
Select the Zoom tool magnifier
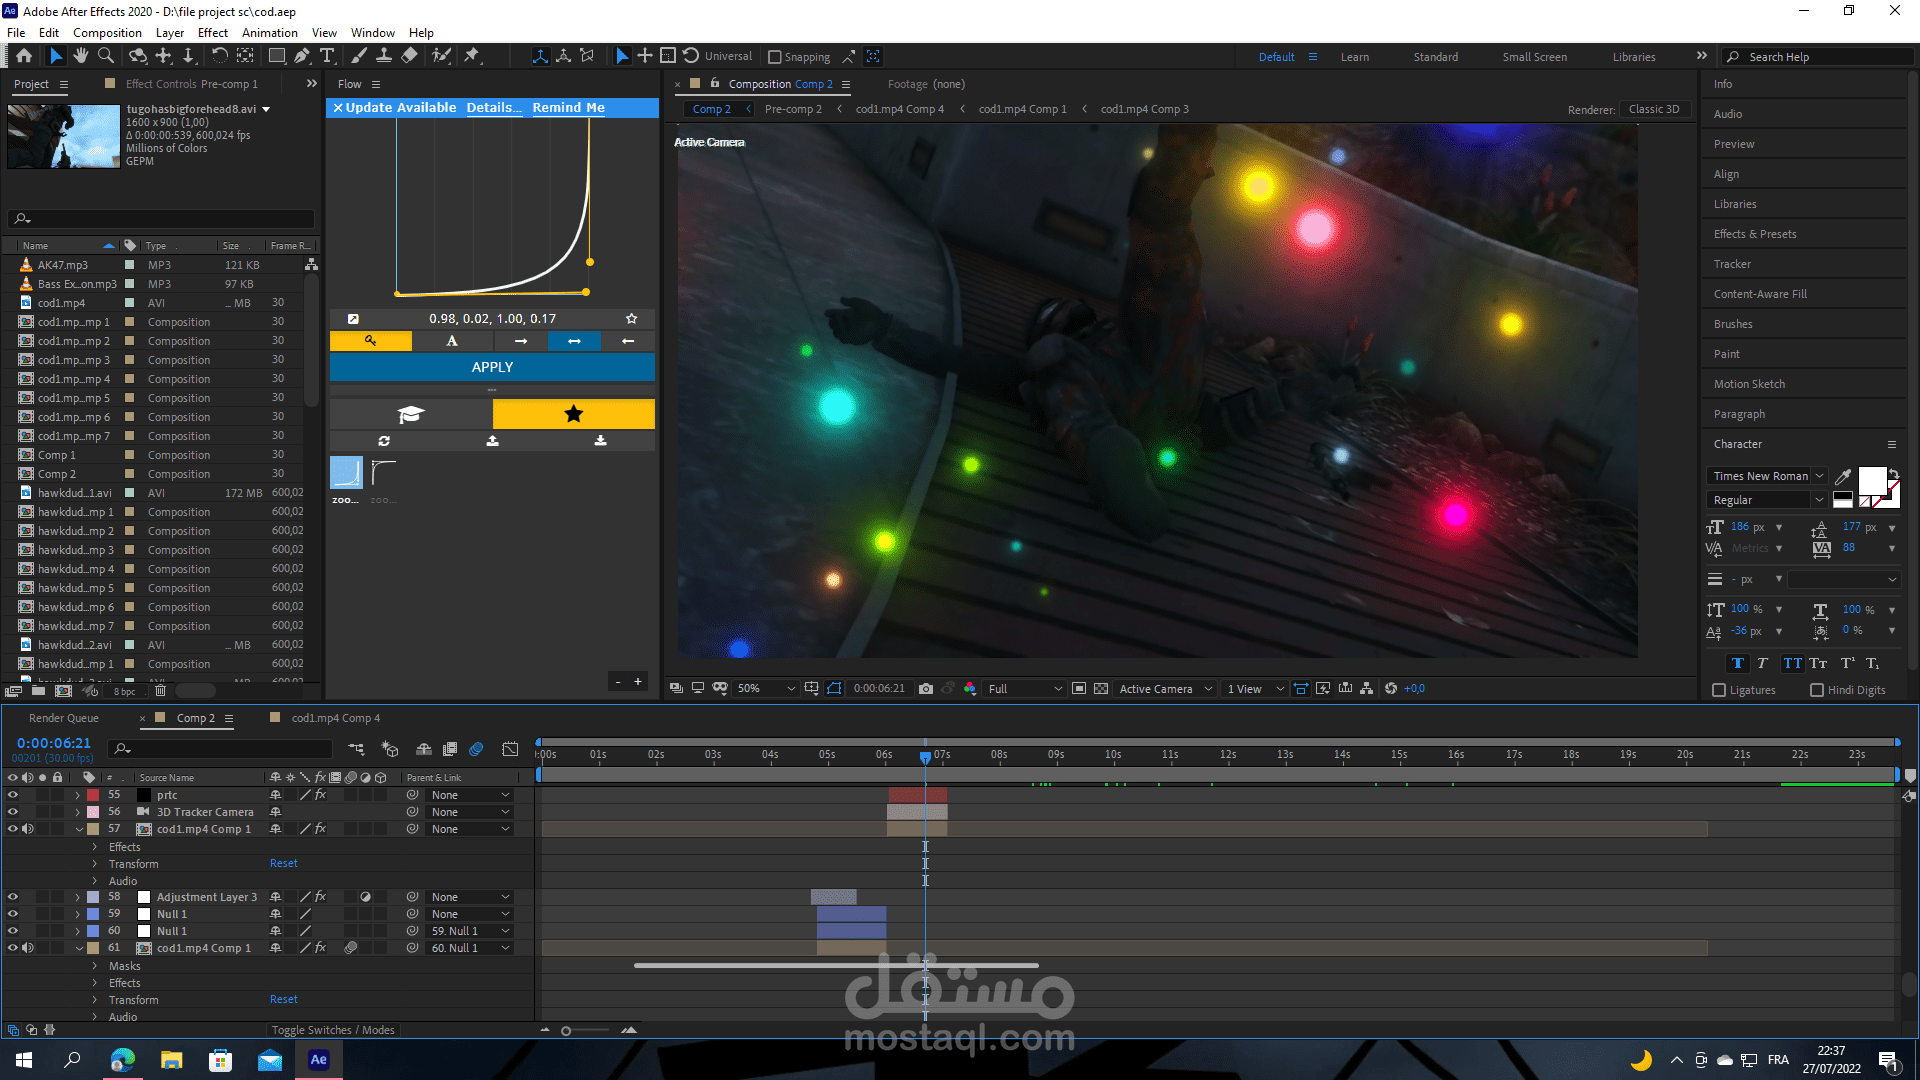point(106,56)
